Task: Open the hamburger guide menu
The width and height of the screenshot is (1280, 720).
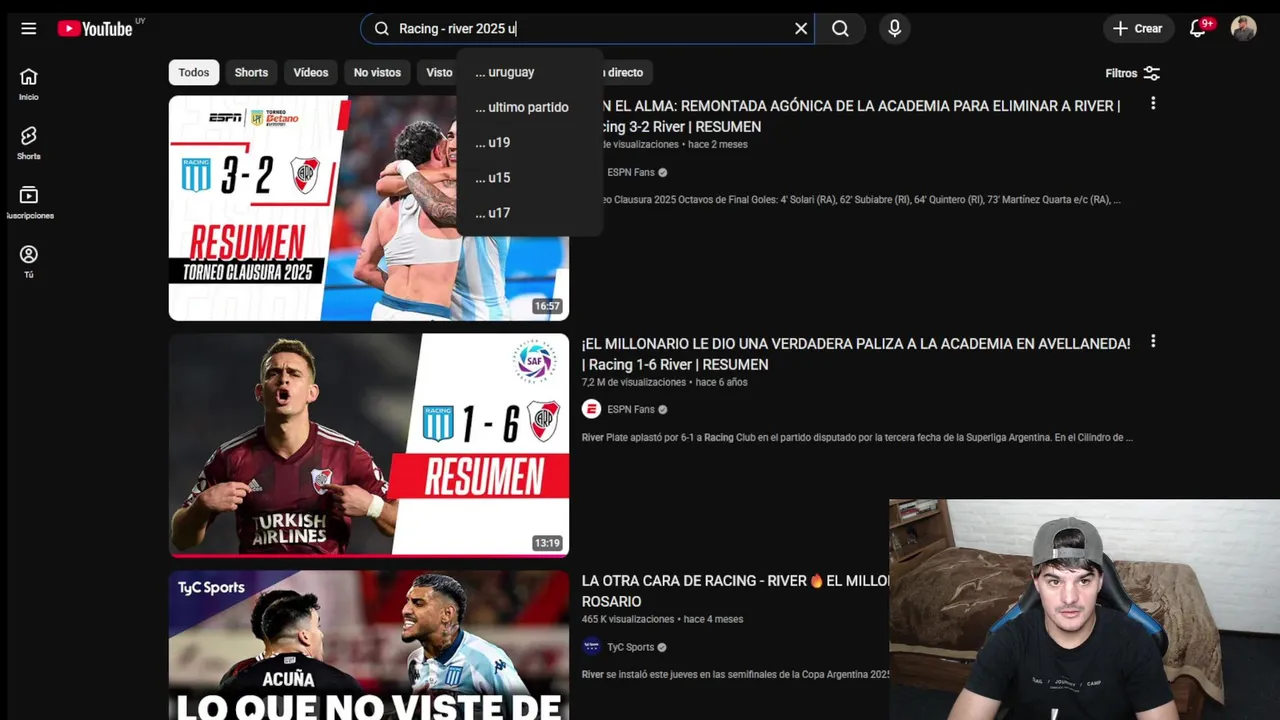Action: (28, 28)
